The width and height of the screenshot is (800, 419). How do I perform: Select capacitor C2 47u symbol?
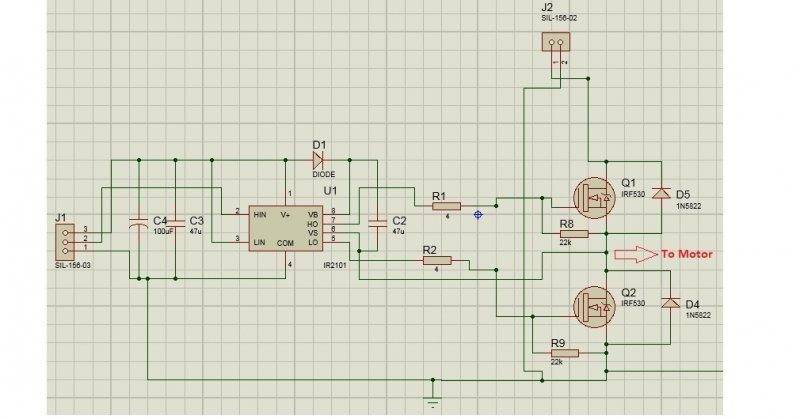pos(378,223)
